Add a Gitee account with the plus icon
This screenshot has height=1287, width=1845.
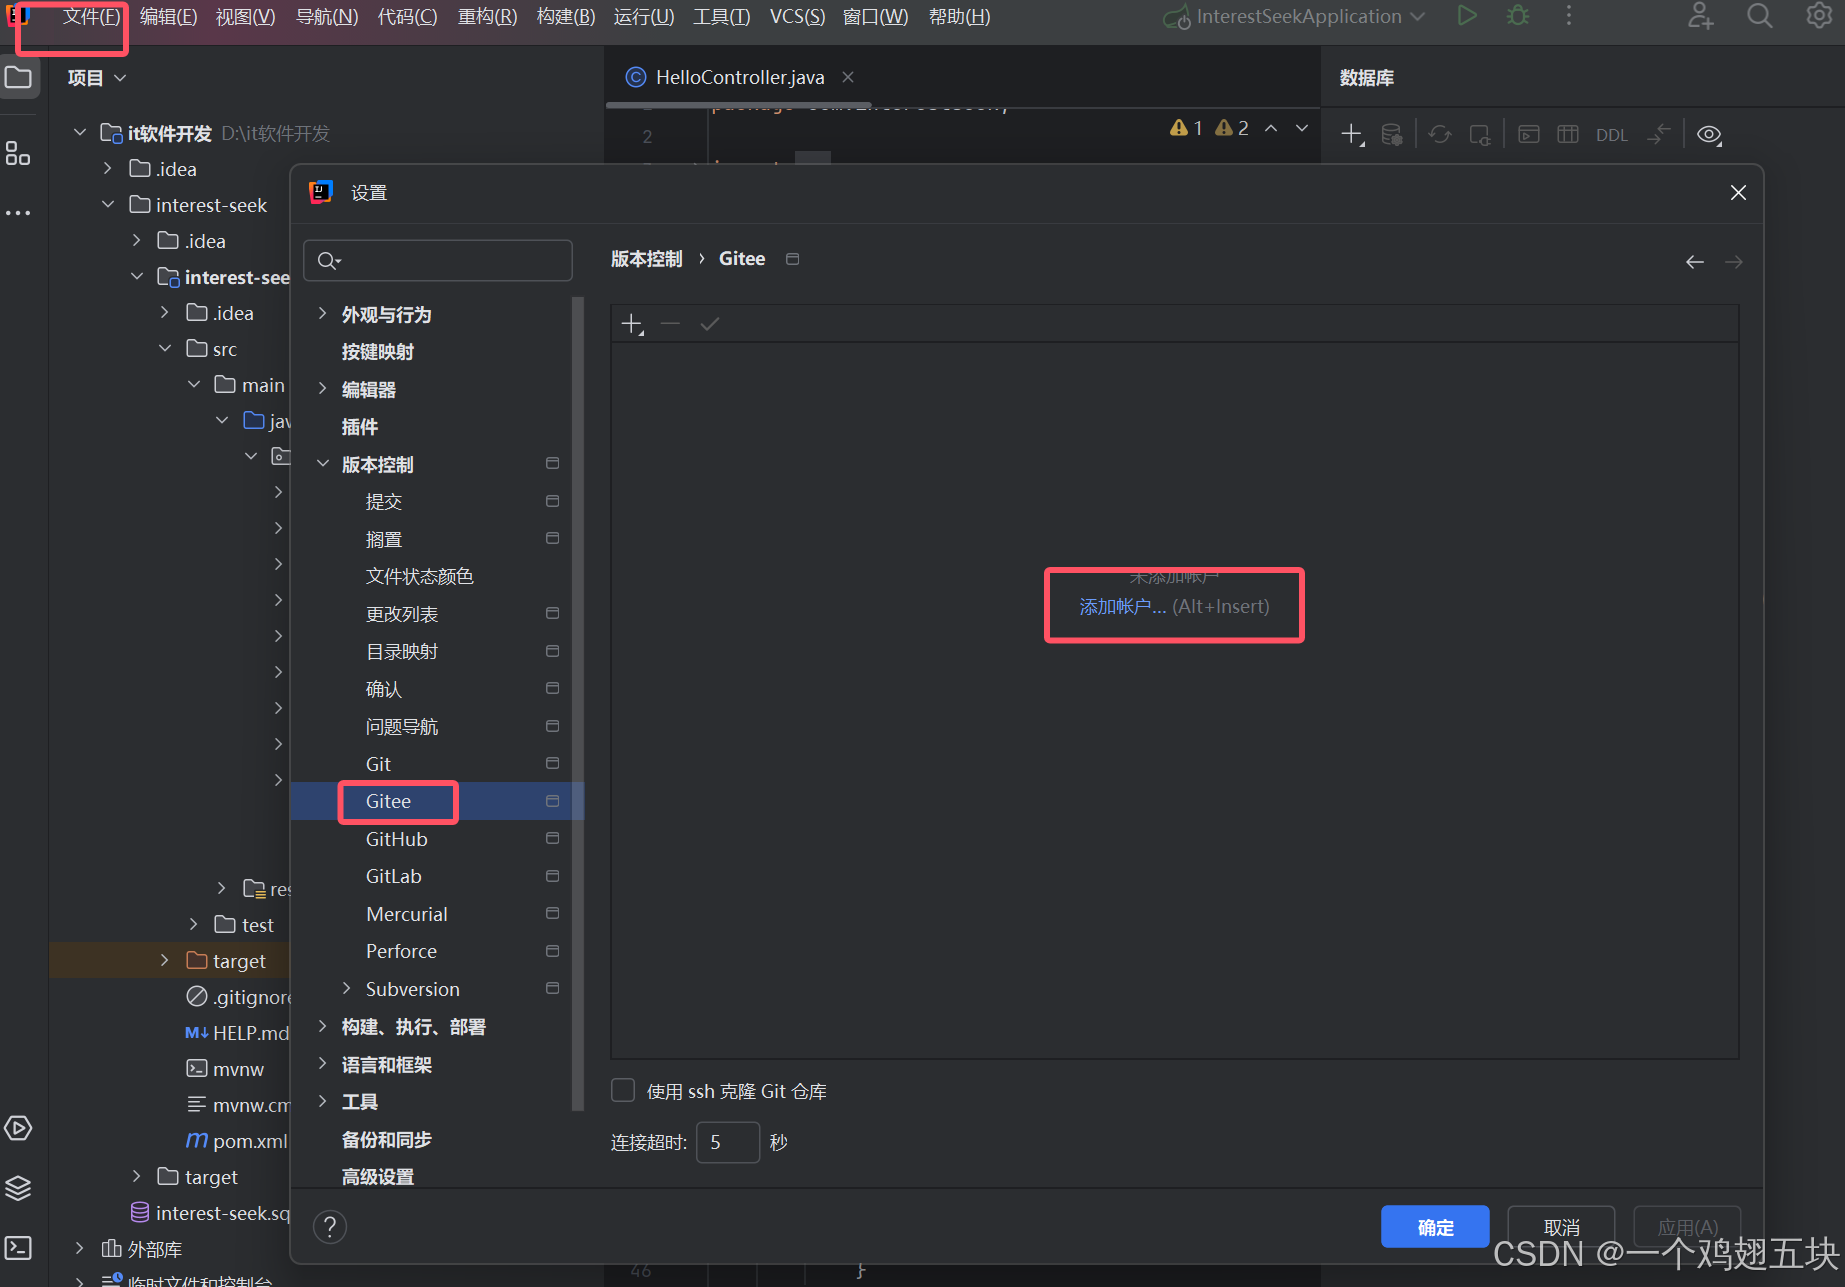[632, 324]
